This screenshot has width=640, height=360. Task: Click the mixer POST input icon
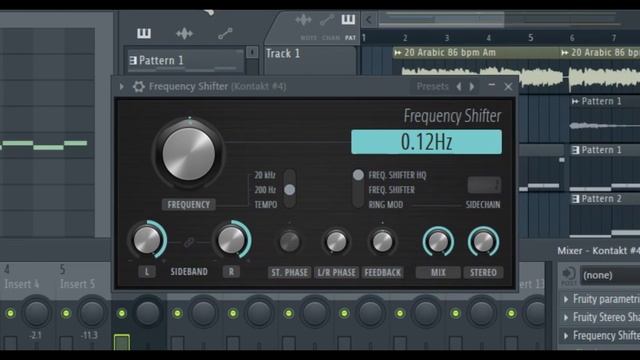(569, 275)
